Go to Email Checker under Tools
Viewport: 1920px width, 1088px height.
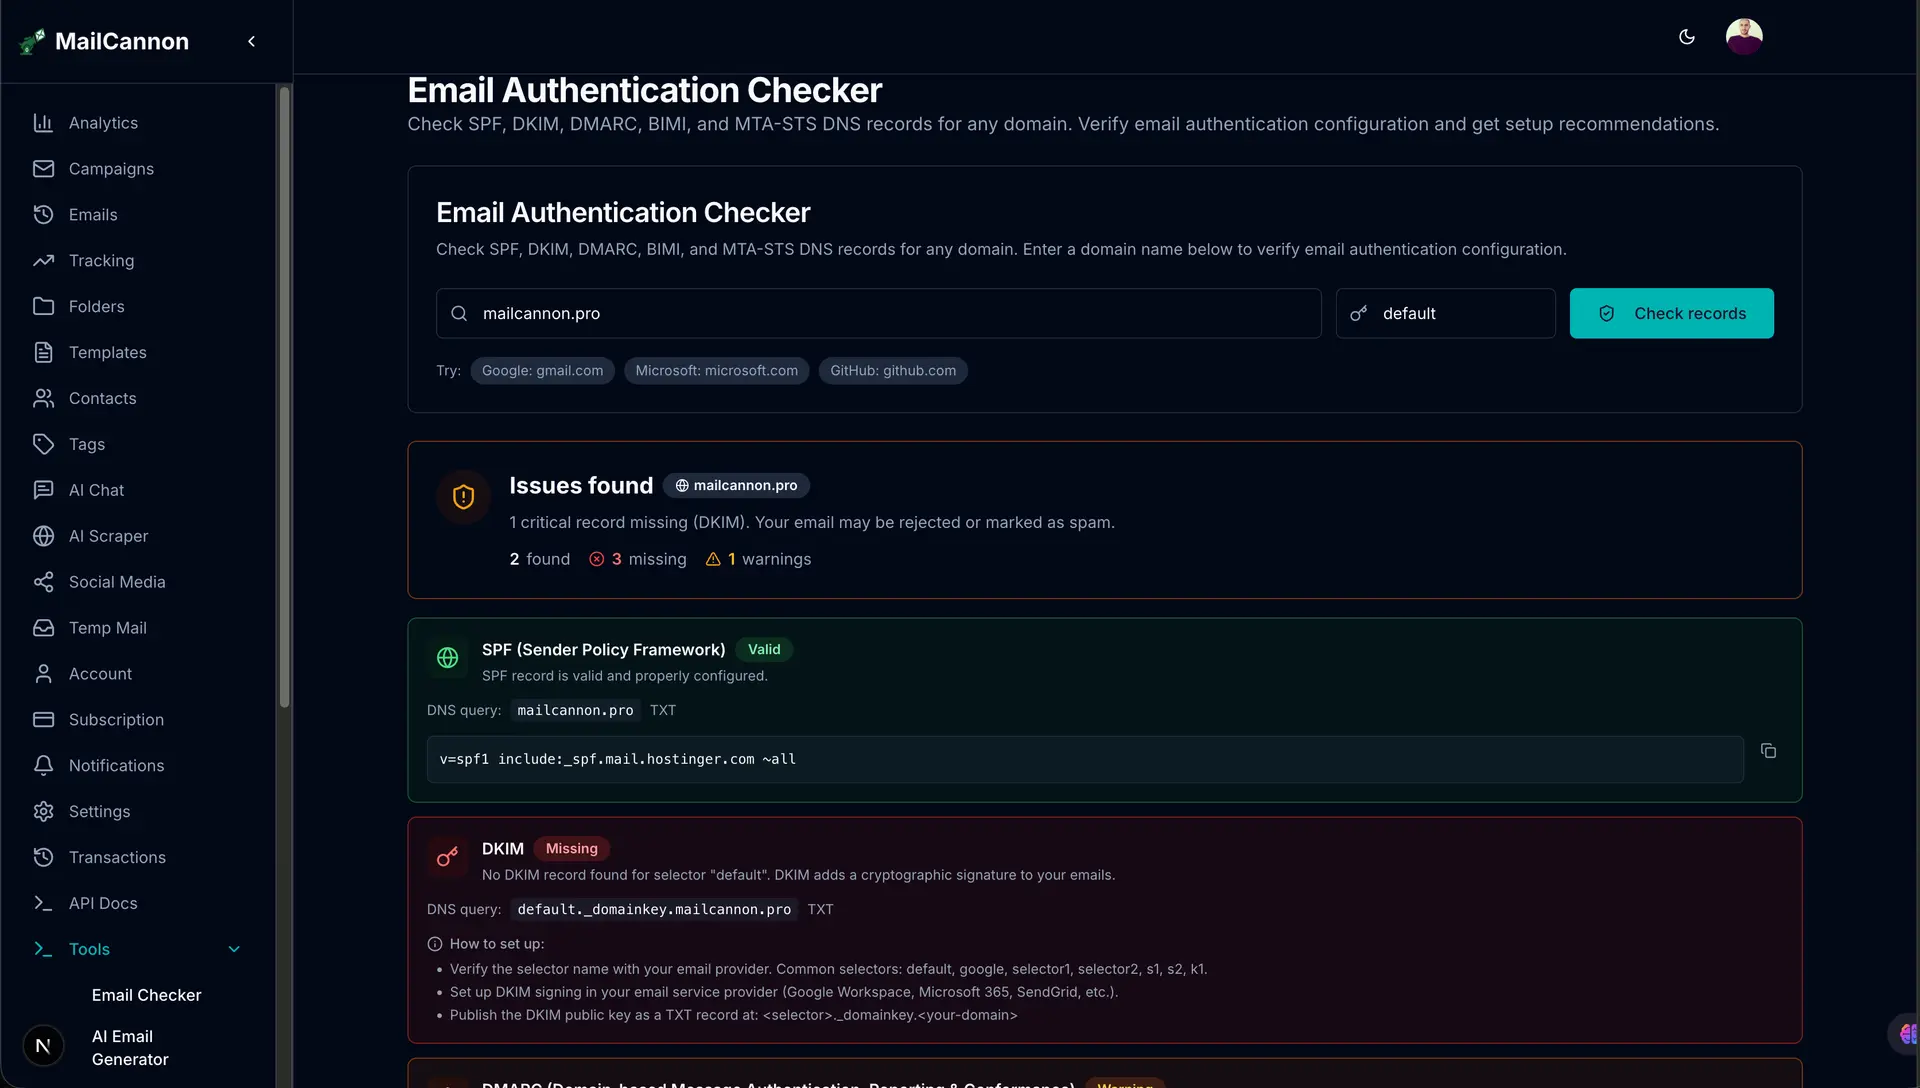pos(146,995)
